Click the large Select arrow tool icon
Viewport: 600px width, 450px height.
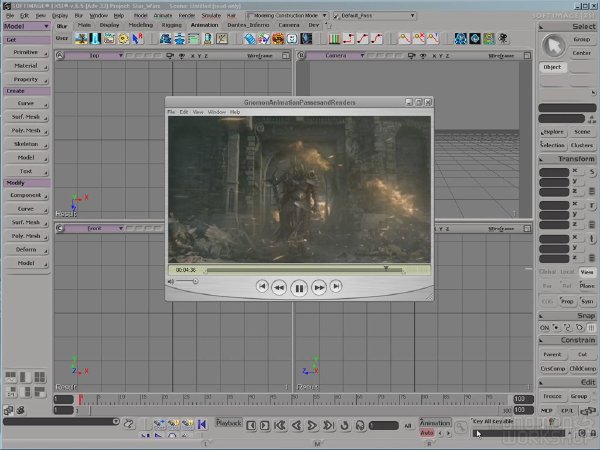tap(553, 46)
